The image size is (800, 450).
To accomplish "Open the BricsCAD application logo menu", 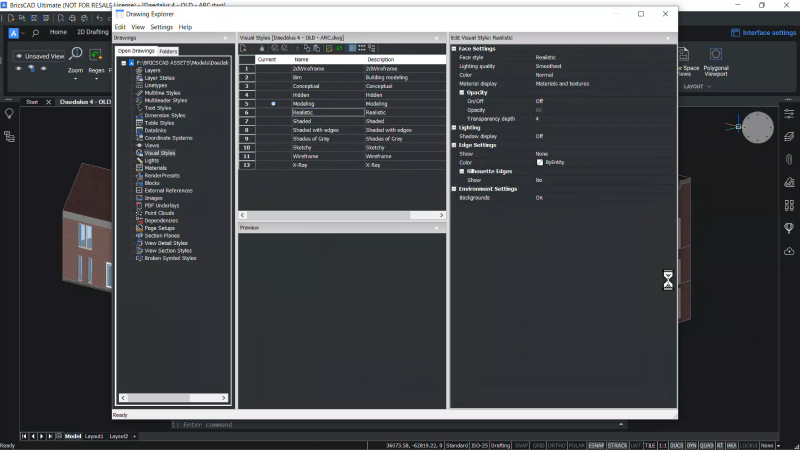I will click(x=14, y=33).
